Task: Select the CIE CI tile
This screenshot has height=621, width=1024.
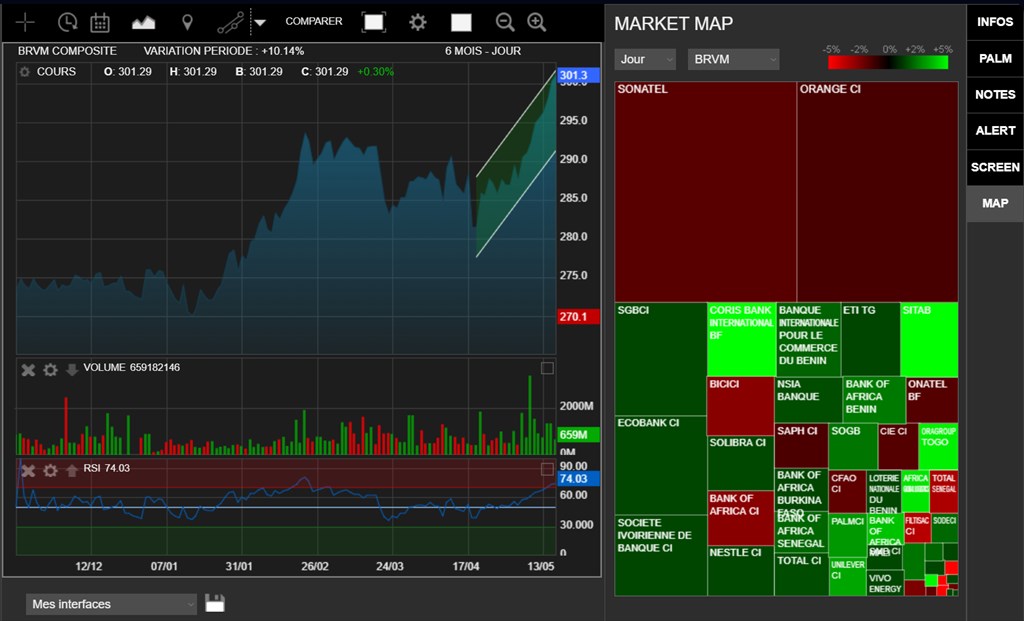Action: coord(898,446)
